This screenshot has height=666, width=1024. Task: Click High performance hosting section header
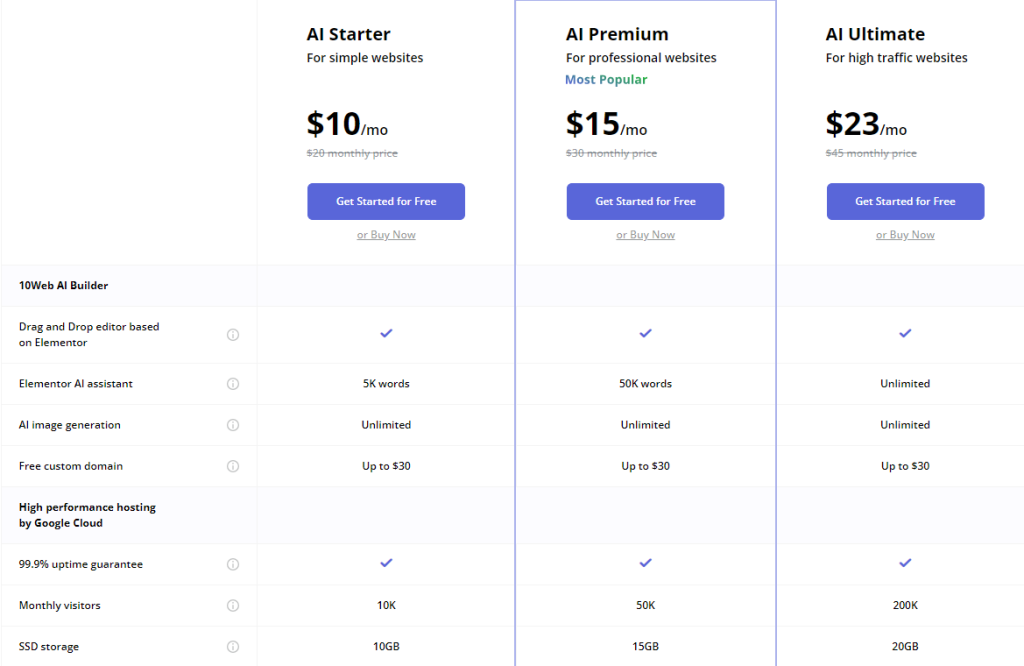coord(87,515)
